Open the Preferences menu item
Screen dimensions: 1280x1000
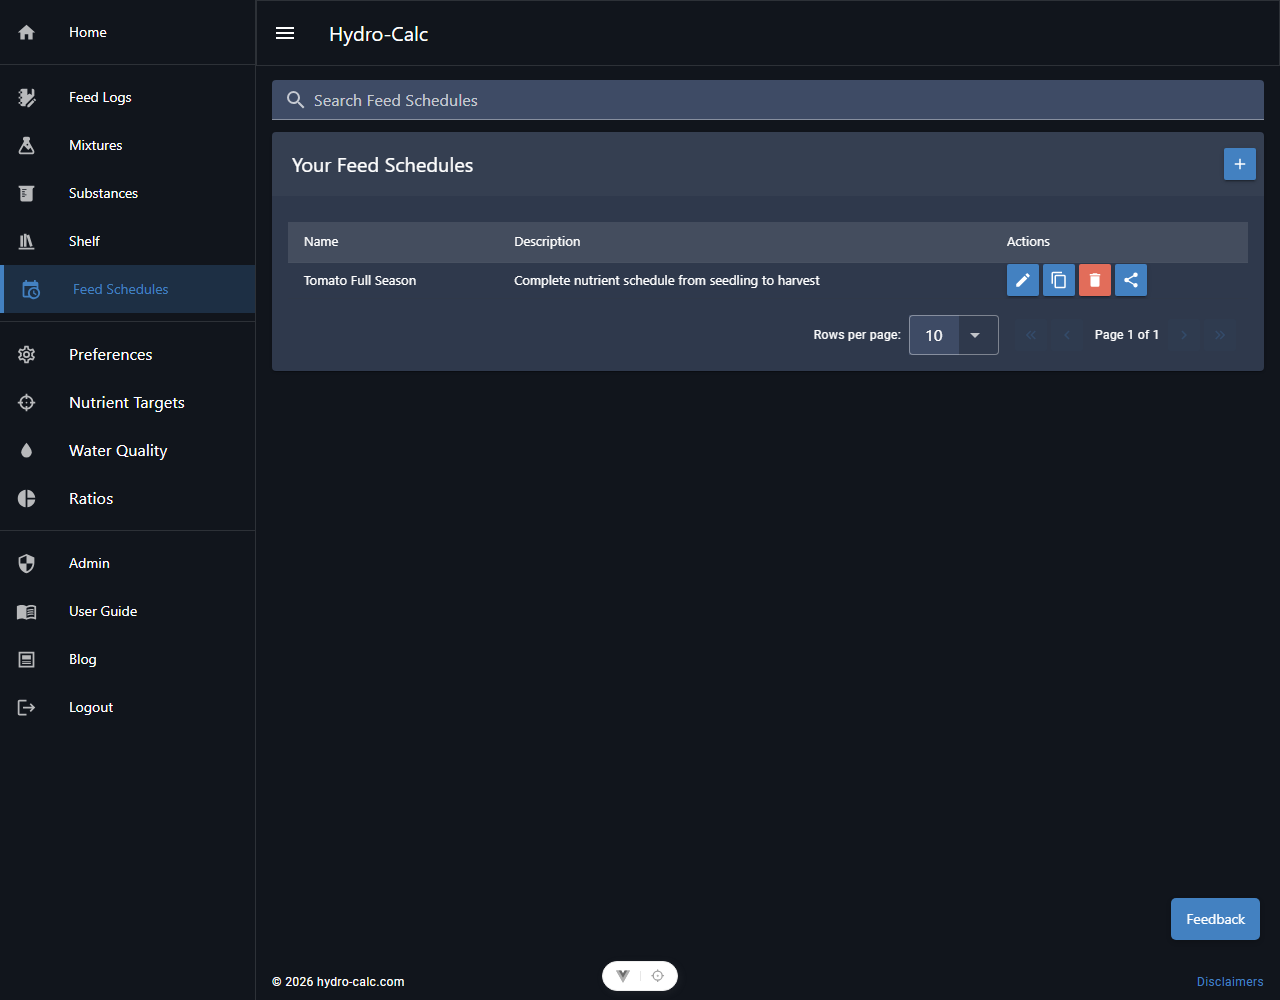tap(128, 355)
